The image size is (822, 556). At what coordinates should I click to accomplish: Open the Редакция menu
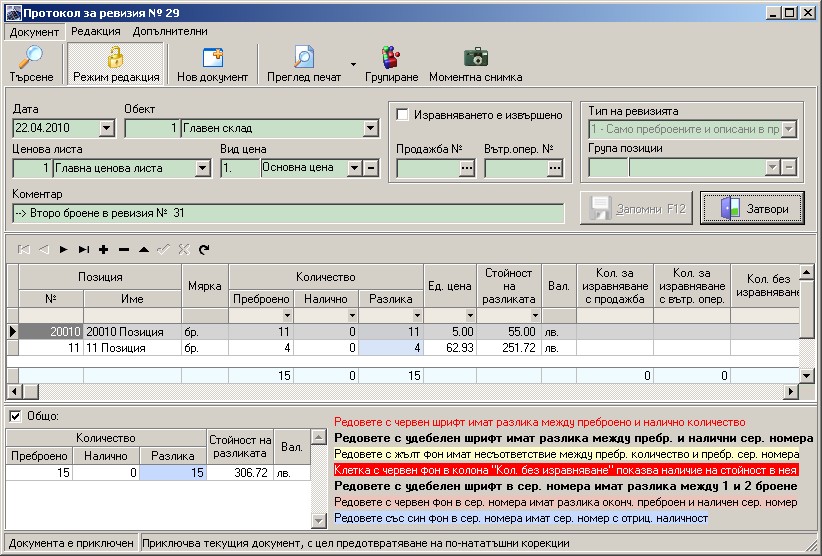(x=96, y=31)
